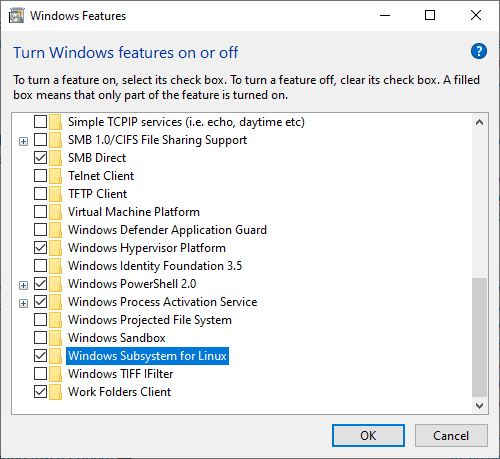Click folder icon beside Telnet Client
The height and width of the screenshot is (459, 500).
click(x=56, y=176)
